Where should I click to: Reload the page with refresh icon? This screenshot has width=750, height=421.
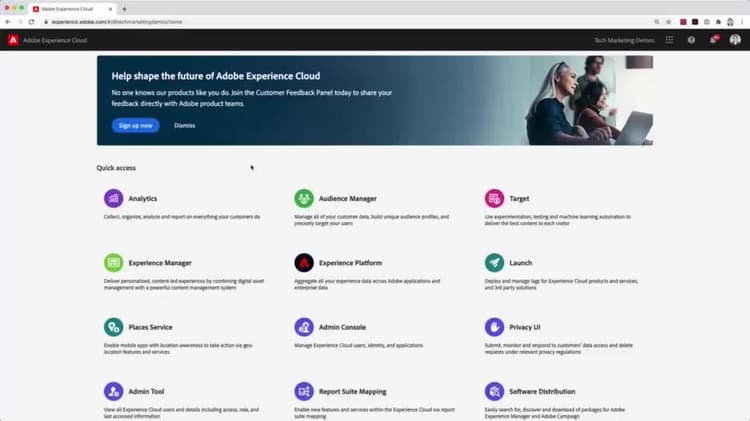point(32,22)
